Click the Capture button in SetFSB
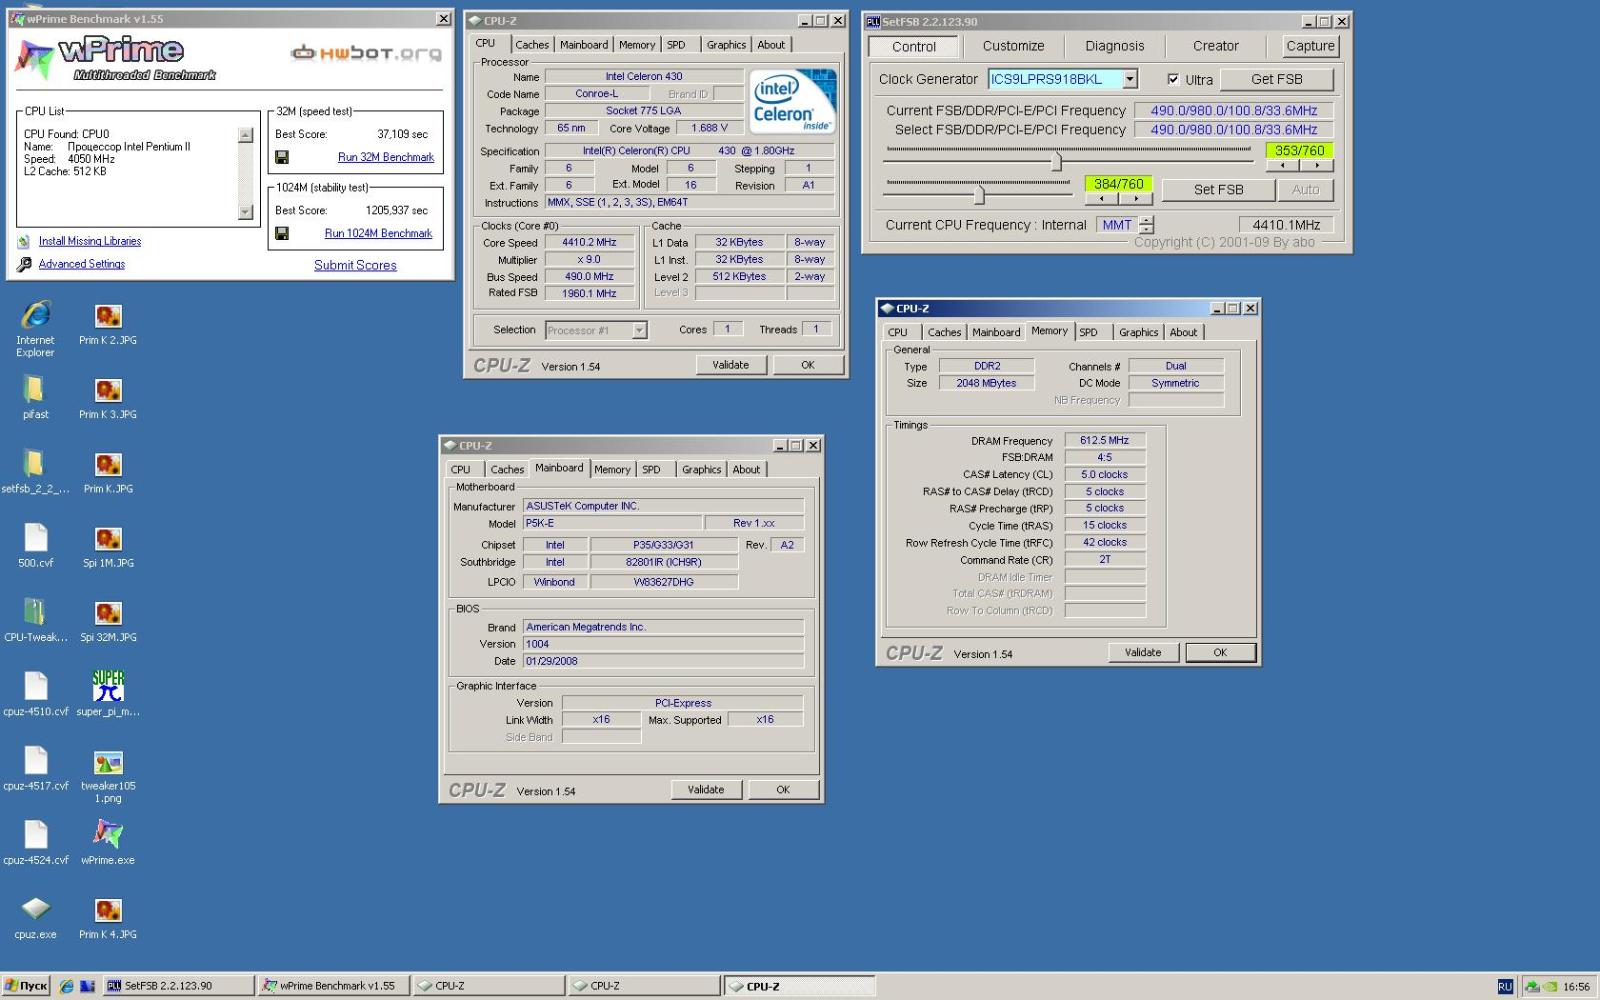This screenshot has height=1000, width=1600. tap(1310, 46)
